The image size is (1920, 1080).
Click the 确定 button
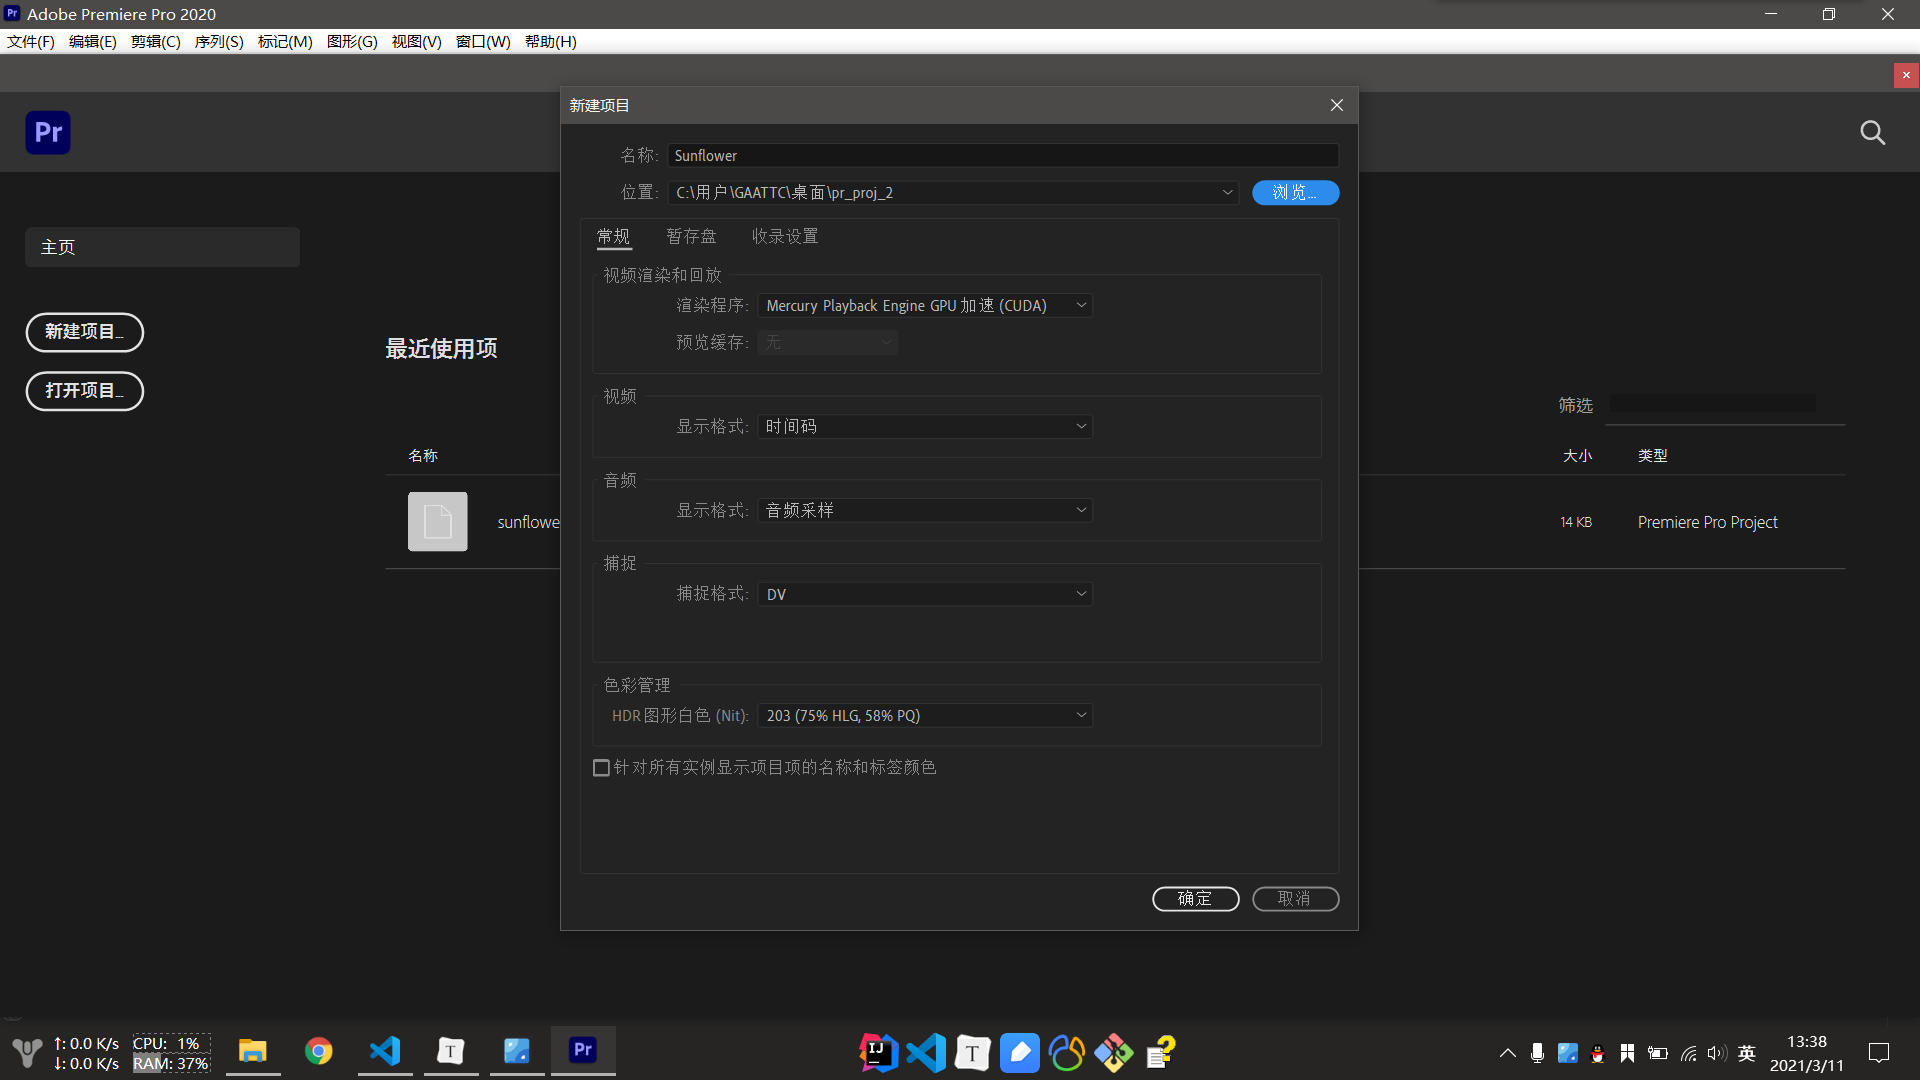tap(1195, 898)
